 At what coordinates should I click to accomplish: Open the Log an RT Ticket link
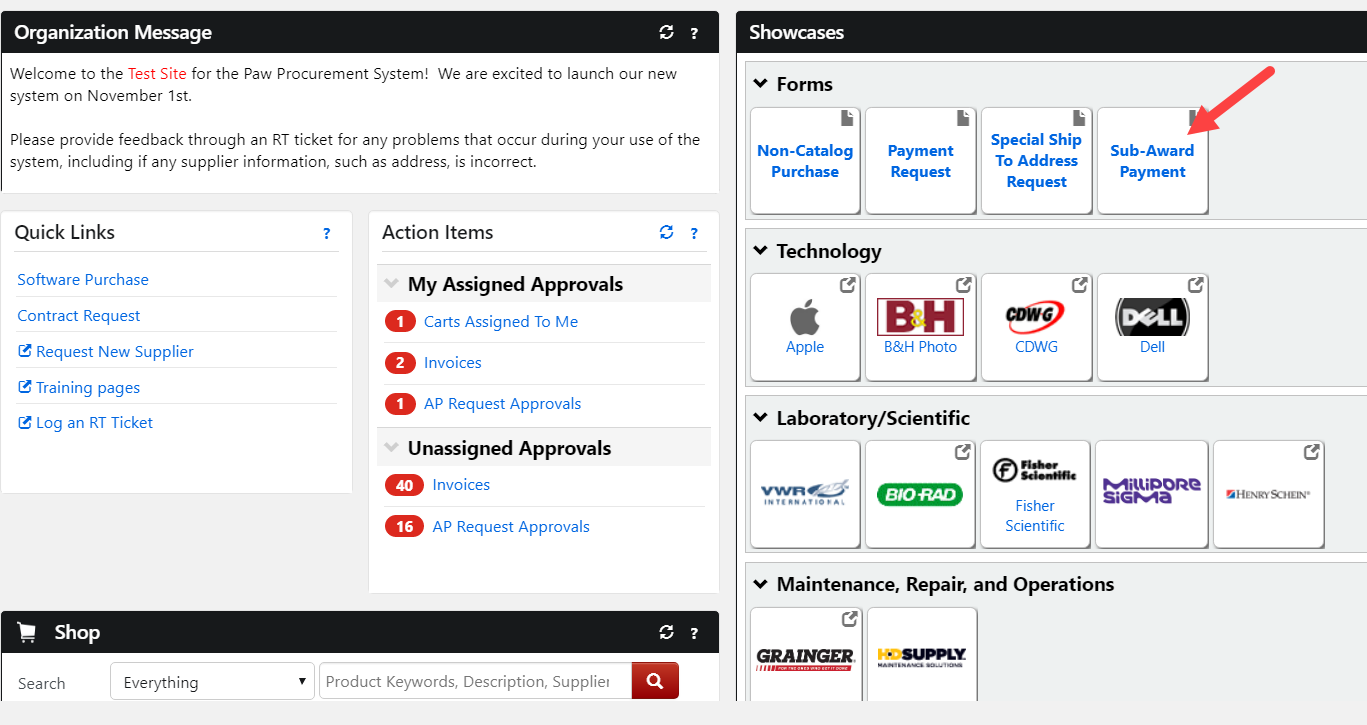[x=94, y=423]
